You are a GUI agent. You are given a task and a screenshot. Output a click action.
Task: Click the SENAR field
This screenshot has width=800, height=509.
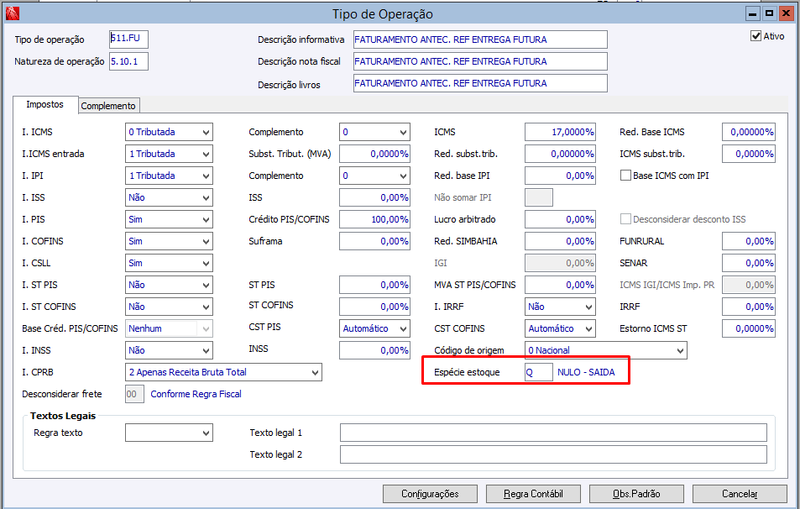coord(748,263)
